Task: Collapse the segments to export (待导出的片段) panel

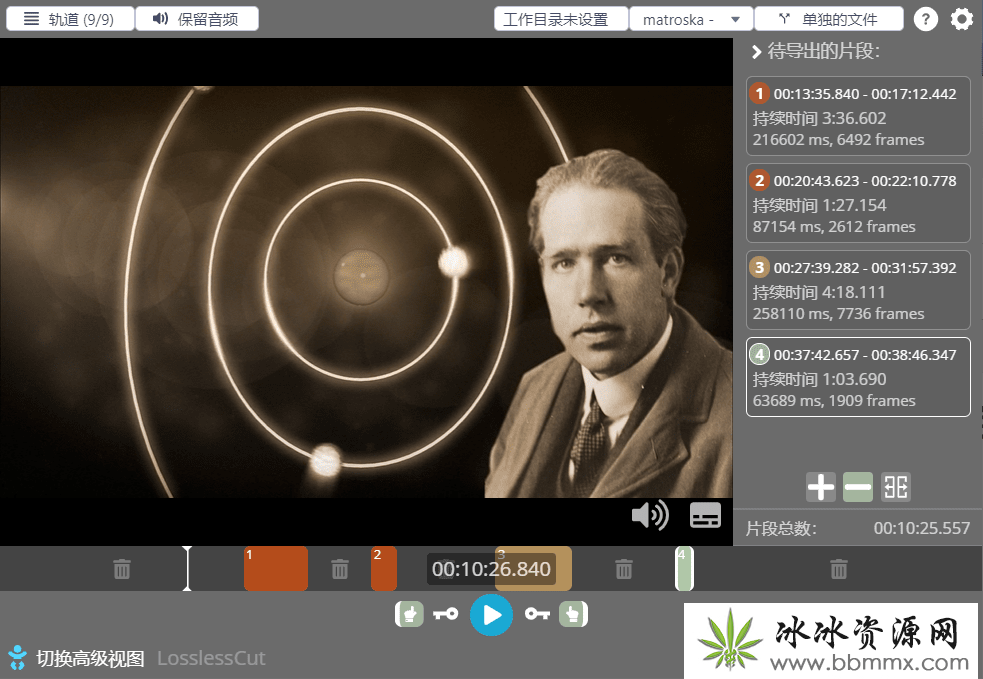Action: point(757,52)
